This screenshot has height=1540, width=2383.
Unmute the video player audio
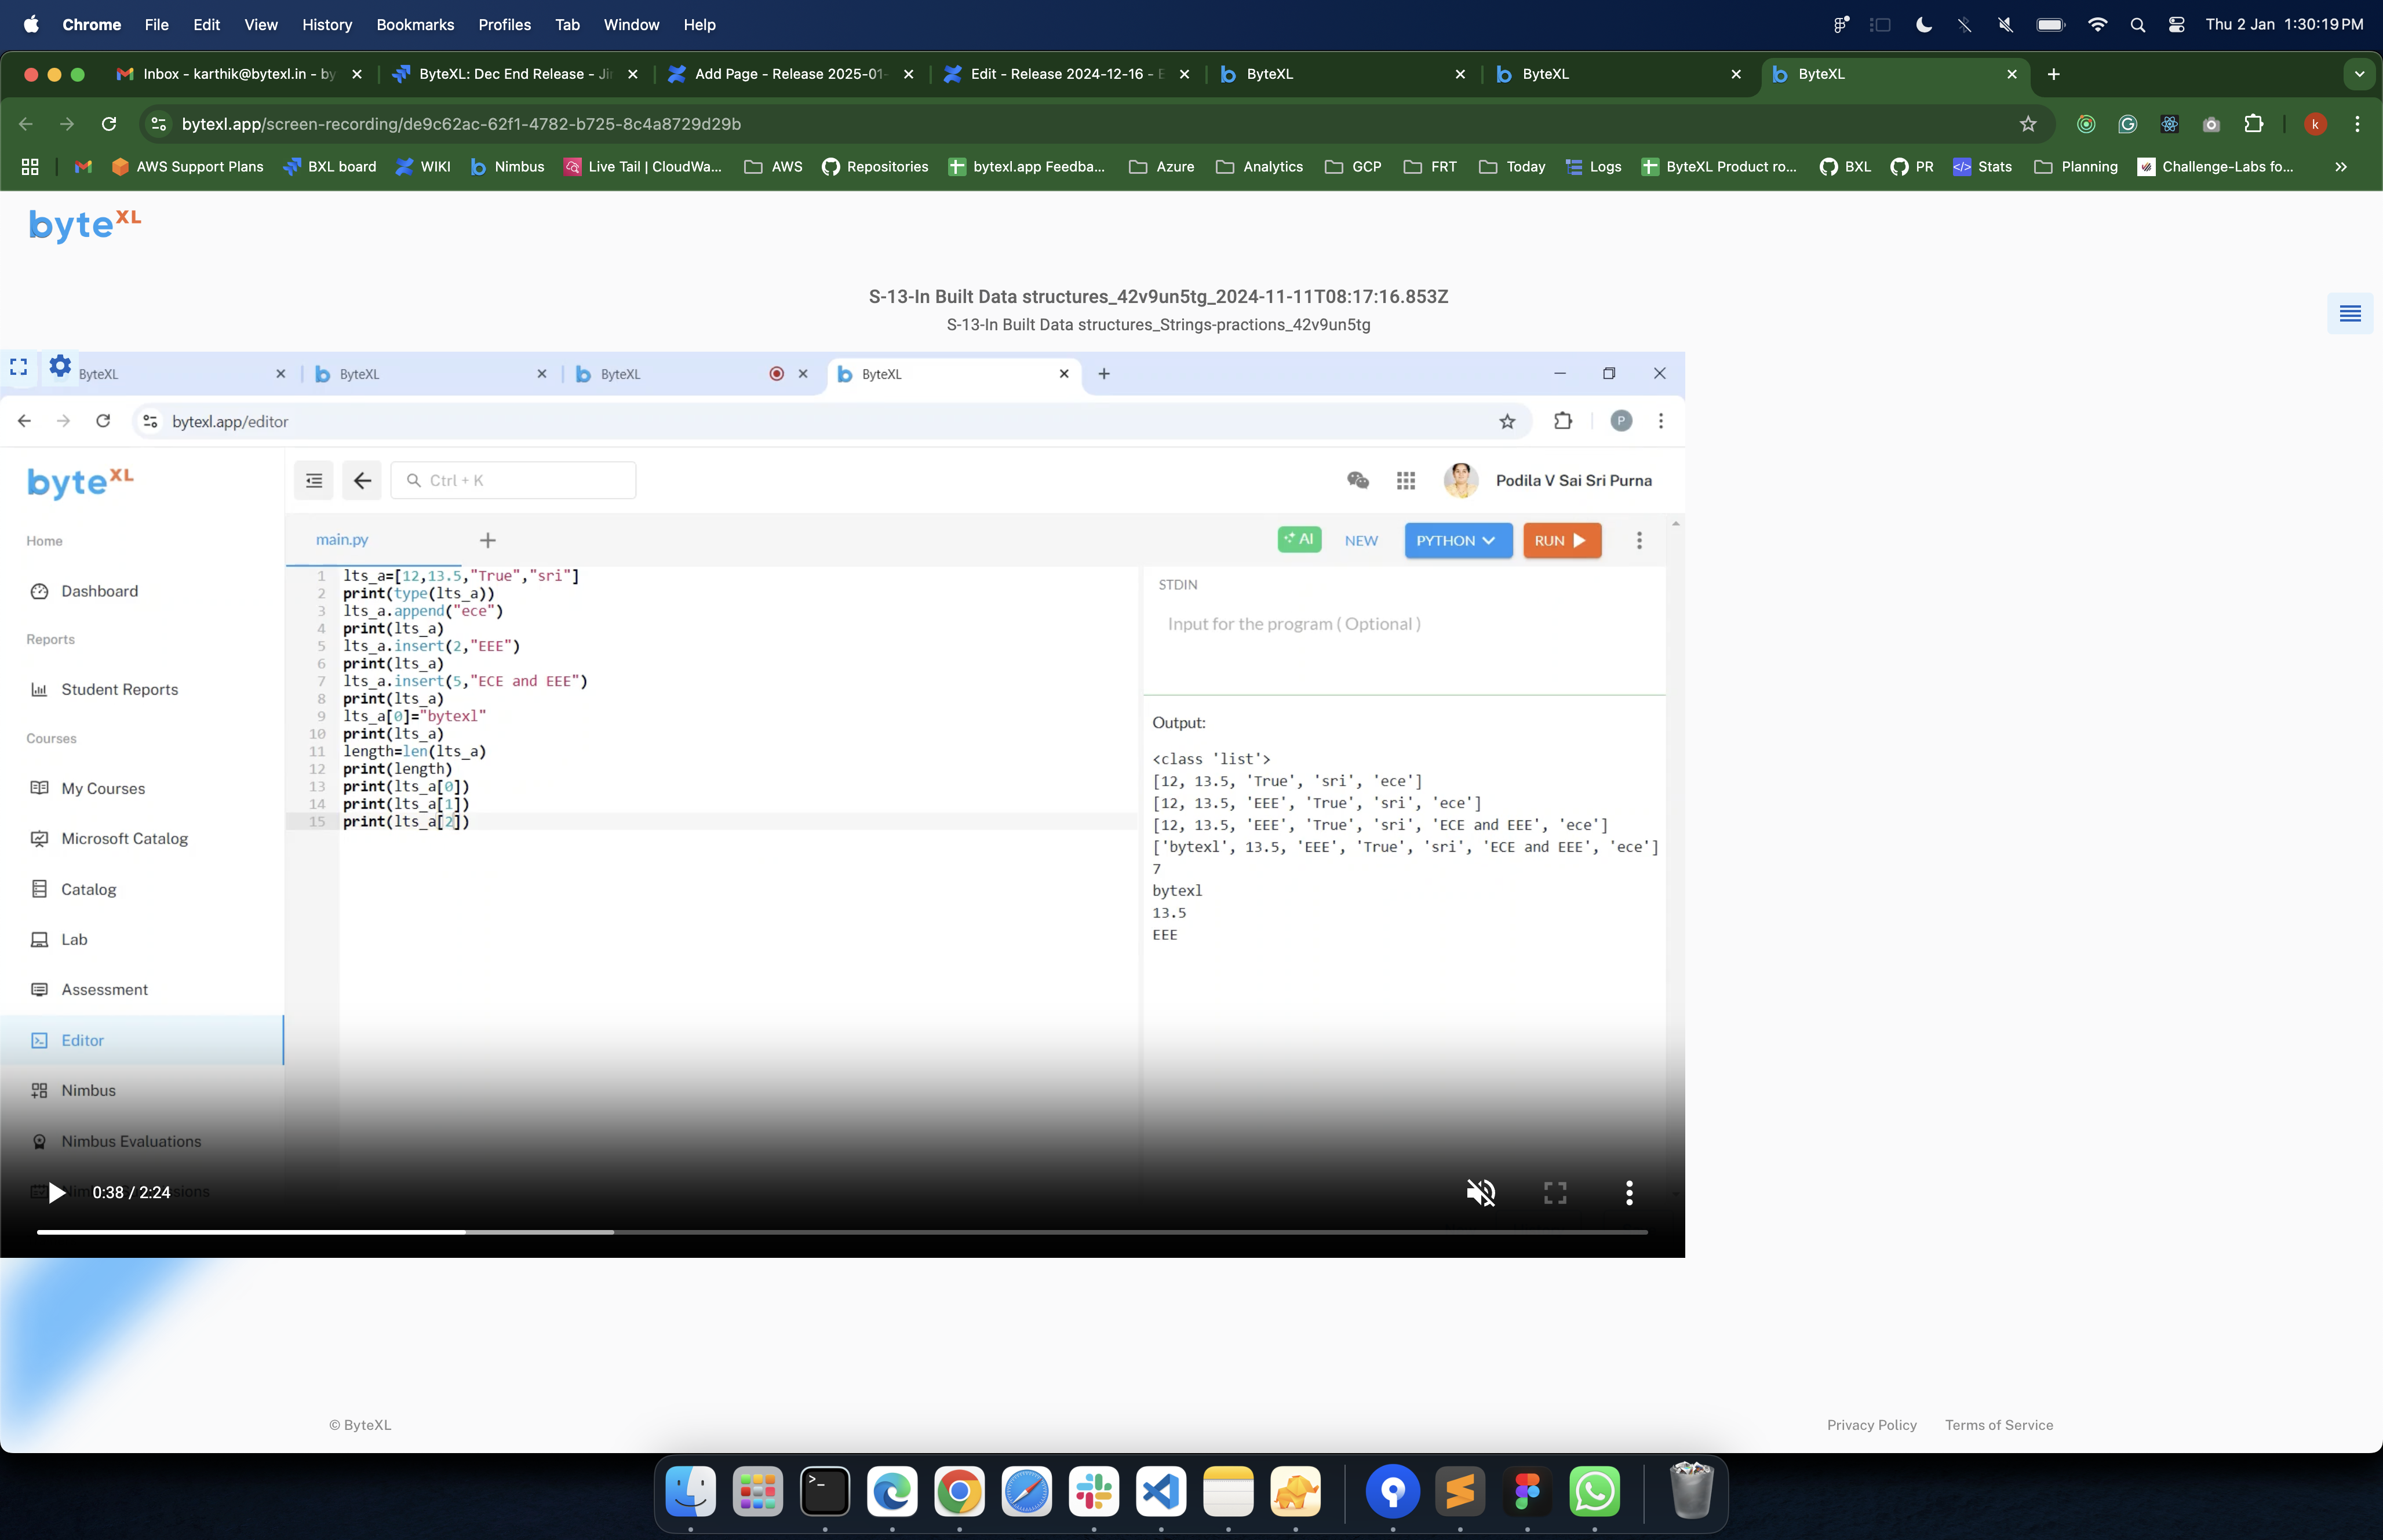(1481, 1192)
